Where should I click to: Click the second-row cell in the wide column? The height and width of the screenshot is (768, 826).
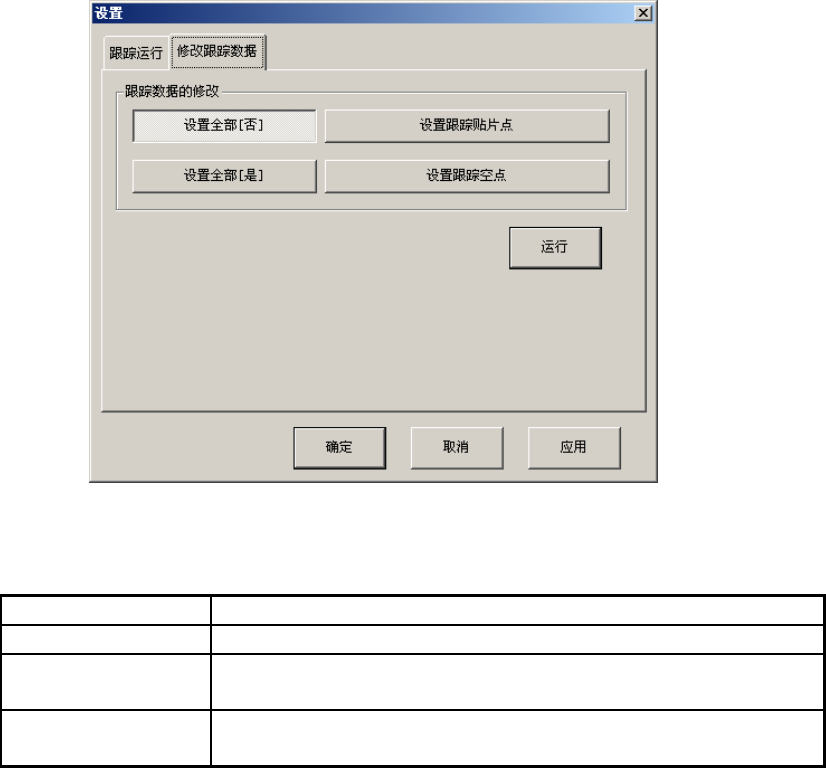(x=517, y=639)
